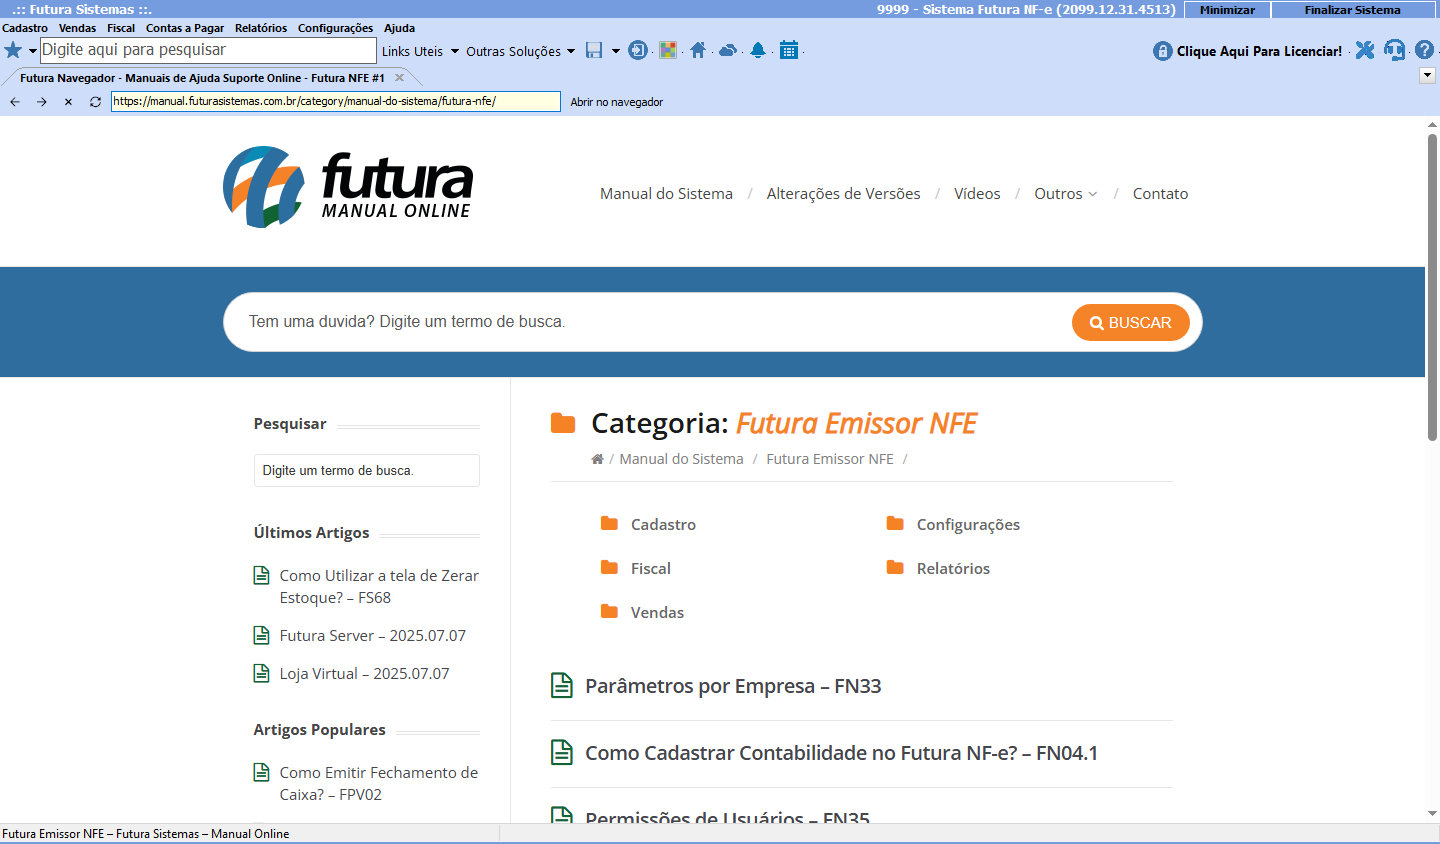Open the cloud icon in the toolbar
Image resolution: width=1440 pixels, height=844 pixels.
[728, 50]
